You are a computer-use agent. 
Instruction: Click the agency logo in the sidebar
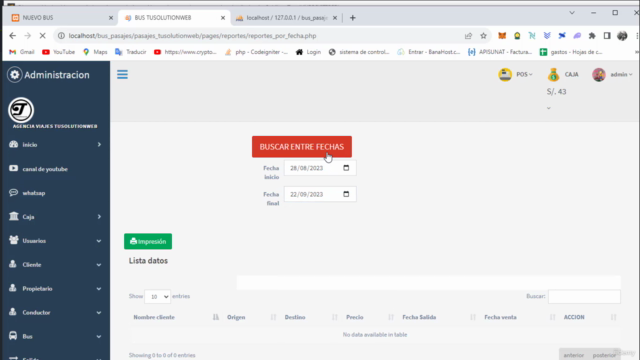point(21,110)
